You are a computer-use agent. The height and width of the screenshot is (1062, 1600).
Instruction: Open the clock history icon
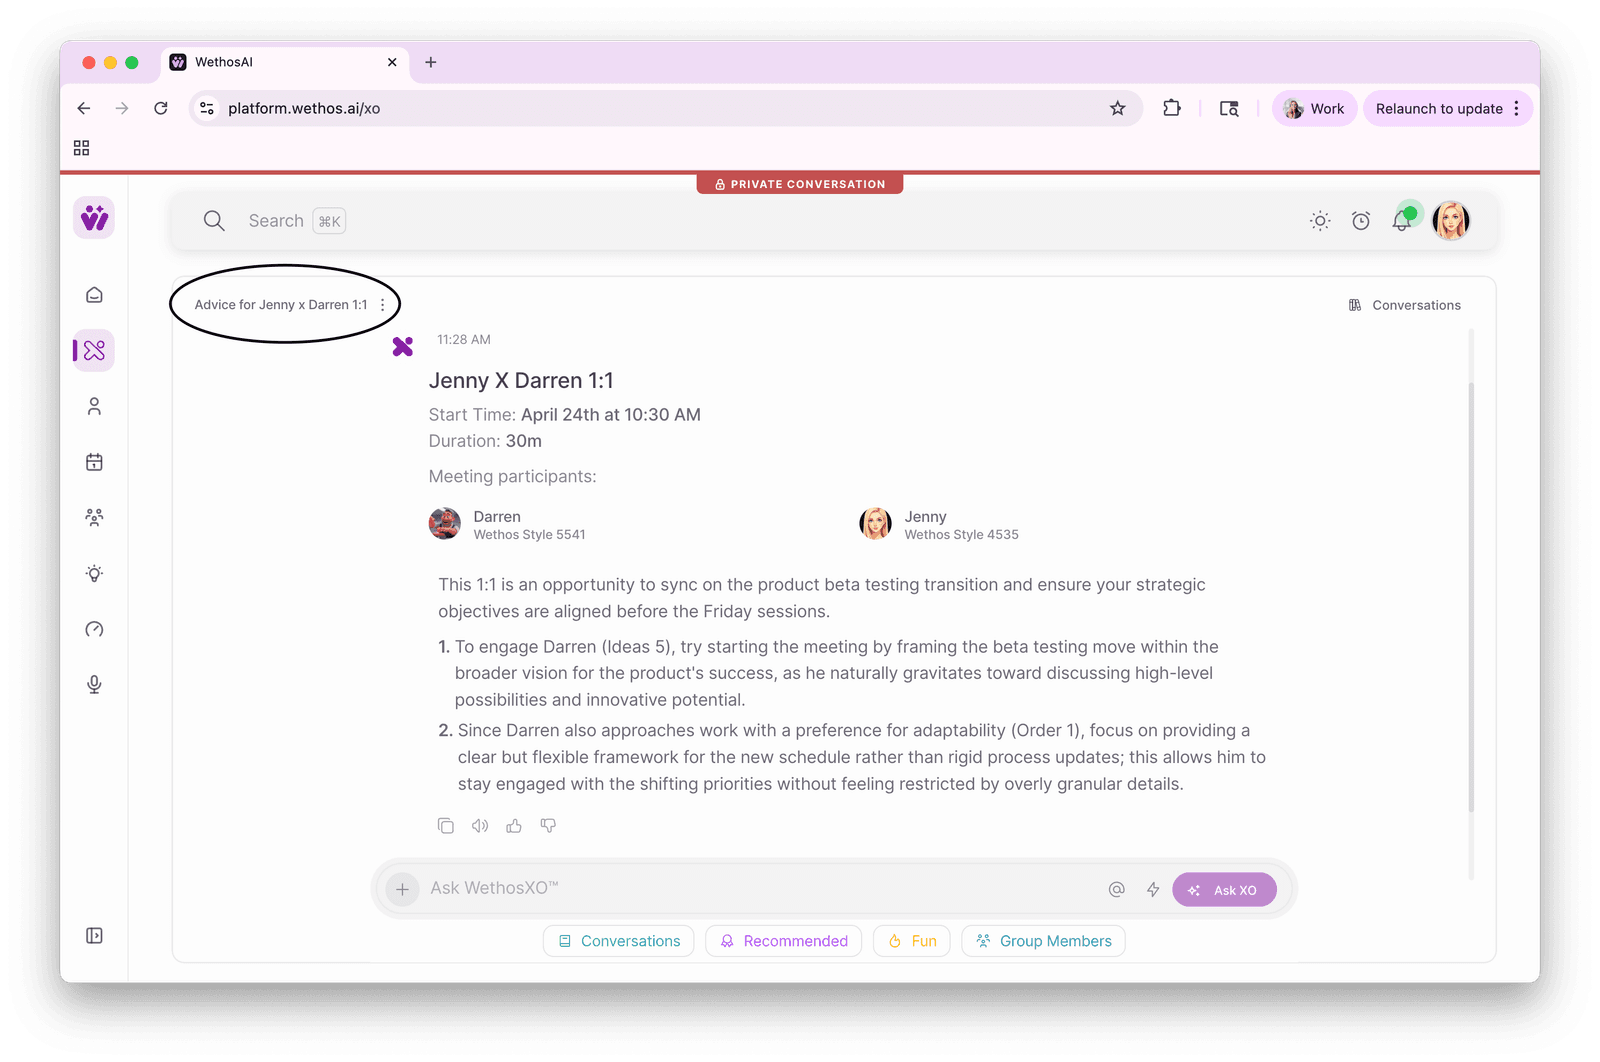coord(1361,221)
